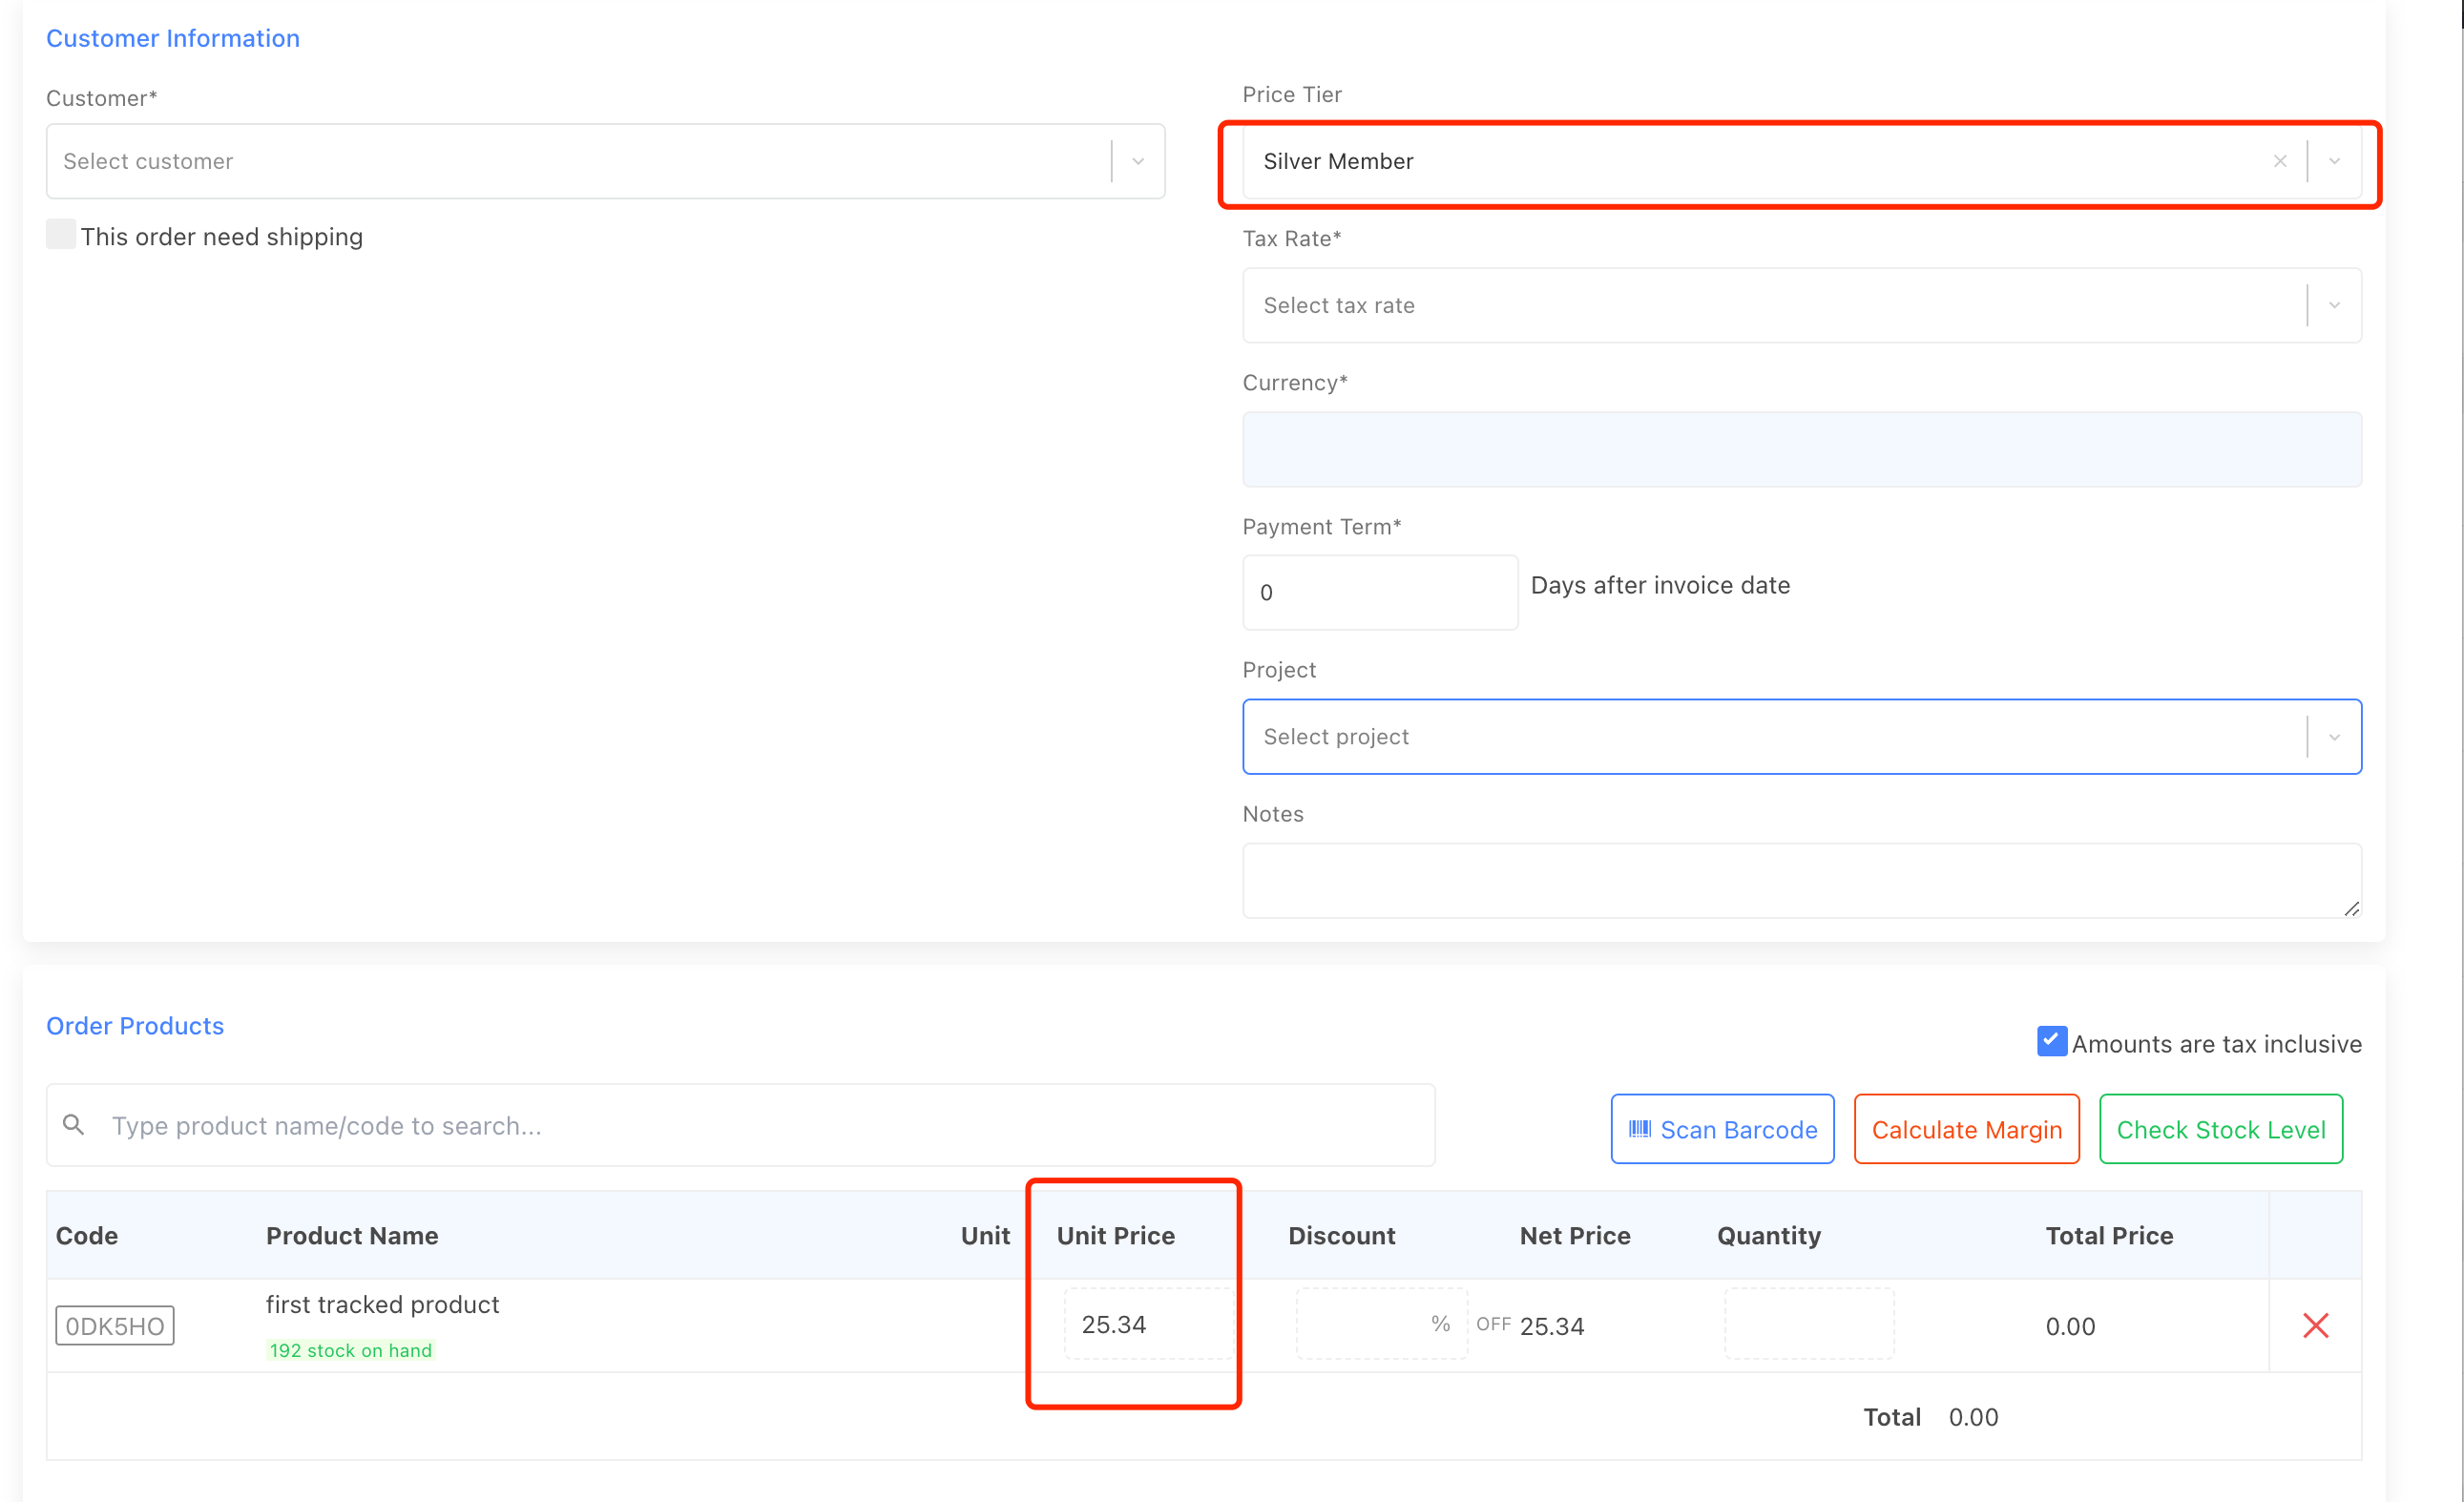Click the discount percentage input field
The height and width of the screenshot is (1502, 2464).
pos(1380,1322)
